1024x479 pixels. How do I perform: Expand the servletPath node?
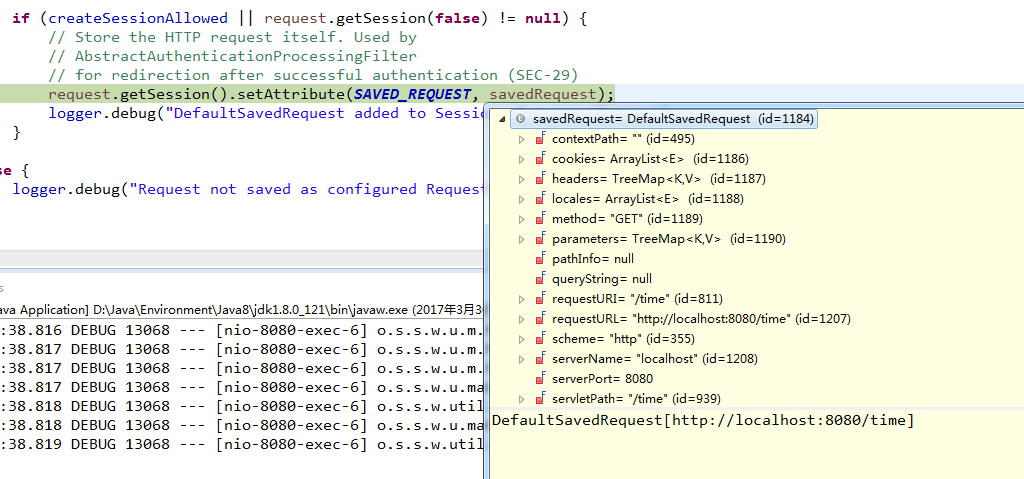[521, 399]
